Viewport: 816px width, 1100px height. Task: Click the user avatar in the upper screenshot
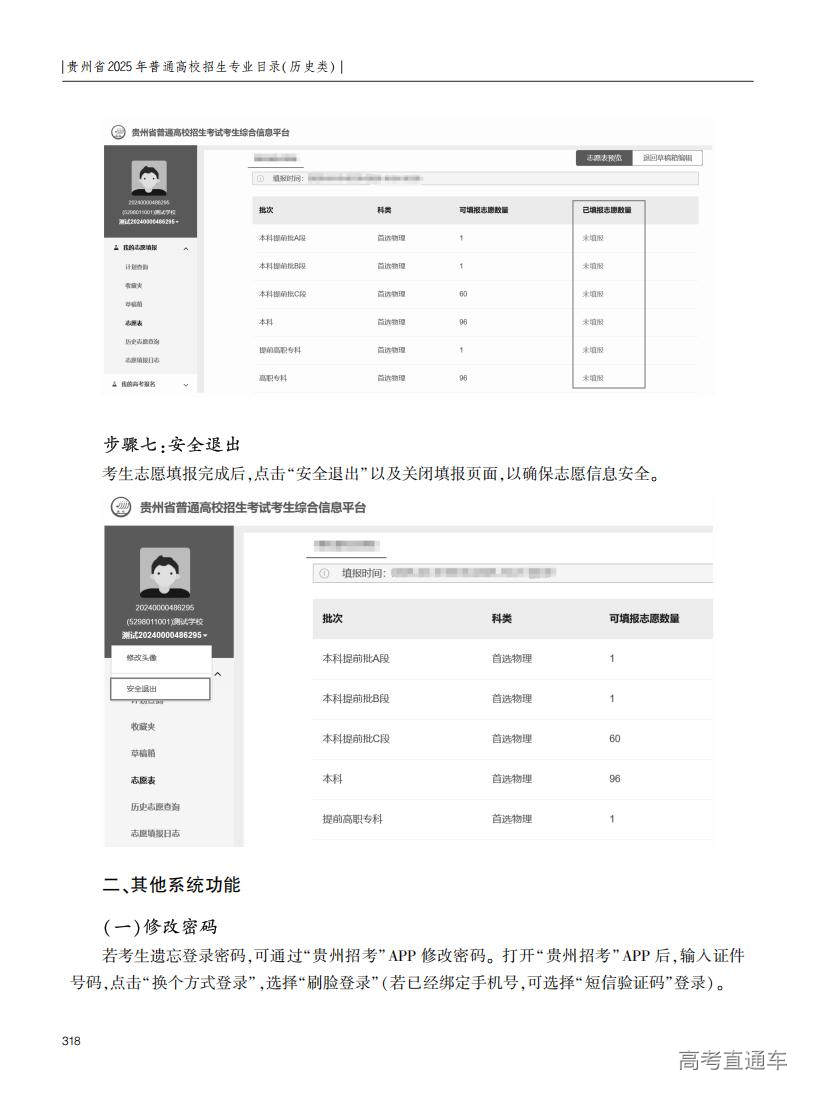coord(149,178)
